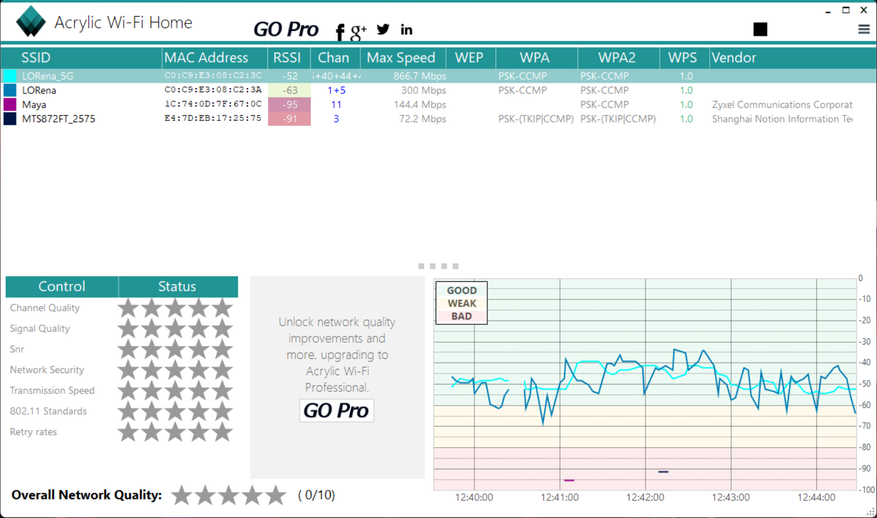
Task: Select the LORena_5G network row
Action: (x=438, y=76)
